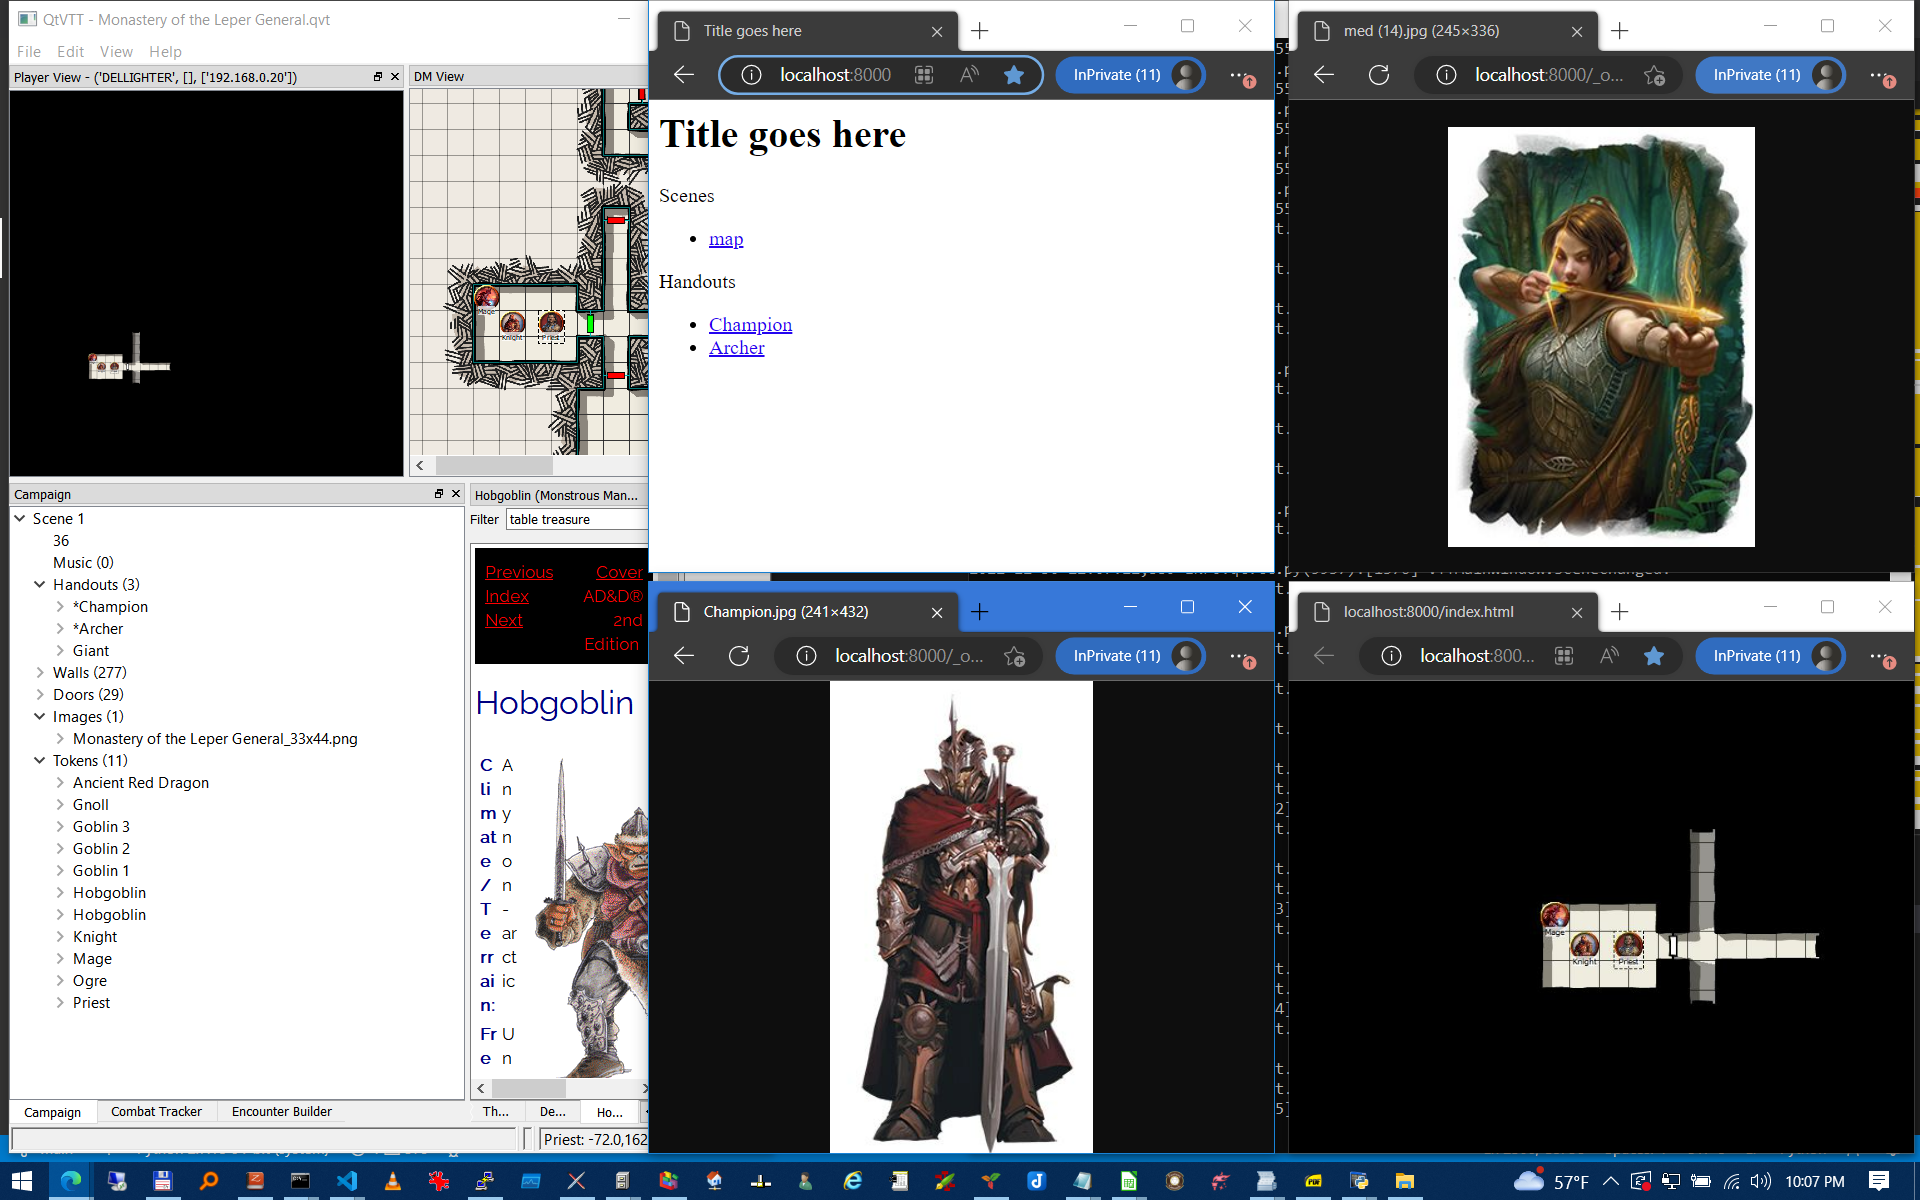1920x1200 pixels.
Task: Switch to Encounter Builder tab
Action: click(282, 1111)
